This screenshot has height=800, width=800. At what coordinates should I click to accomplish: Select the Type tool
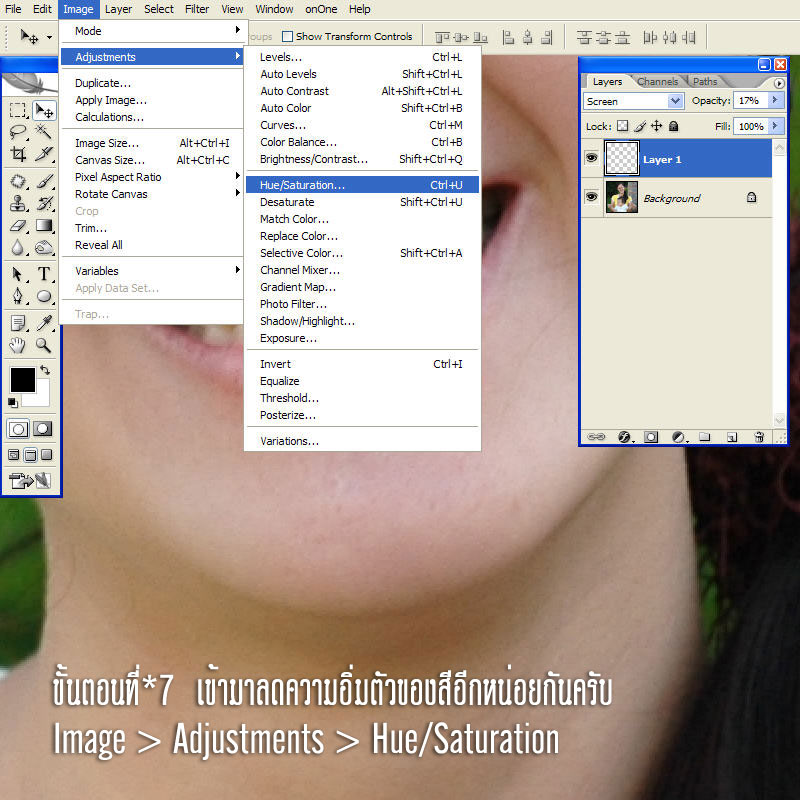(x=44, y=274)
